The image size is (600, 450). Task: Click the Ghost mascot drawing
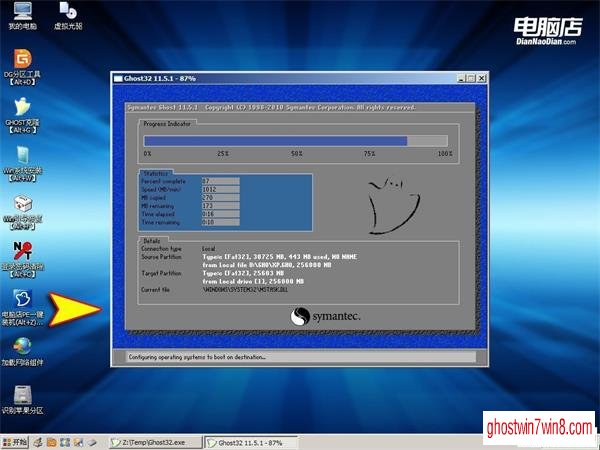pyautogui.click(x=394, y=205)
